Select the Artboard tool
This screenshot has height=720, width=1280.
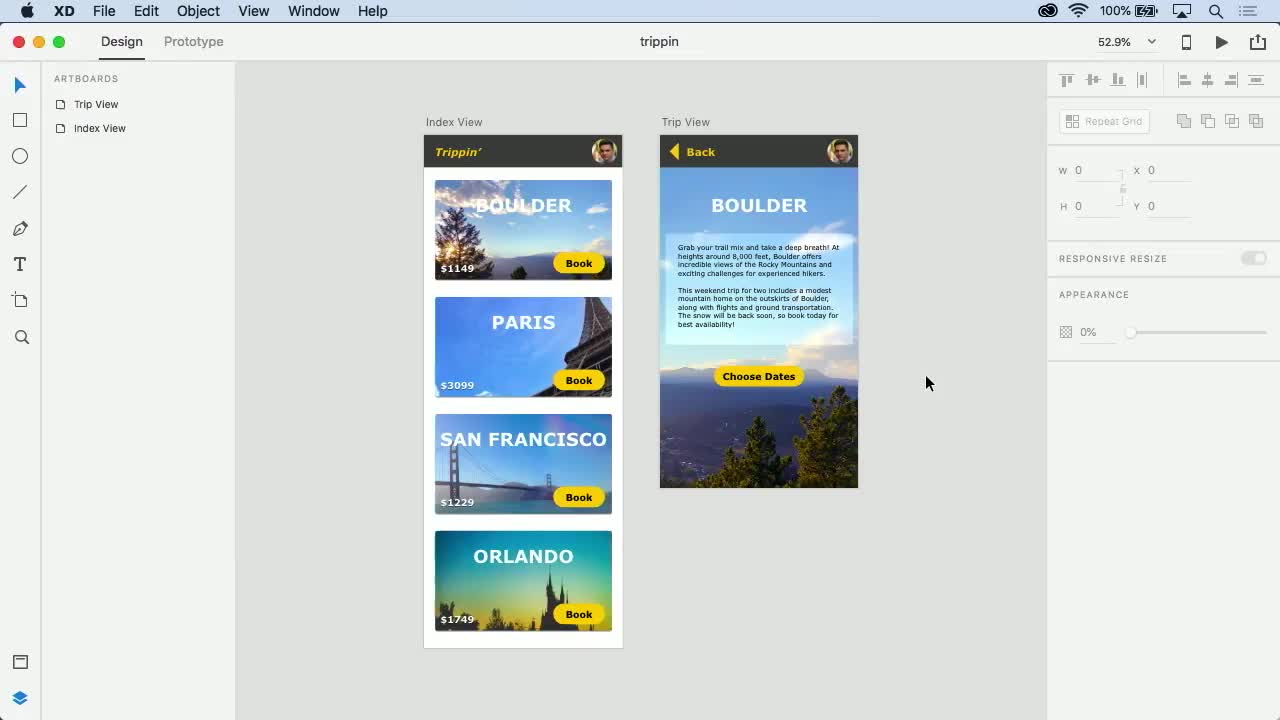pyautogui.click(x=20, y=301)
